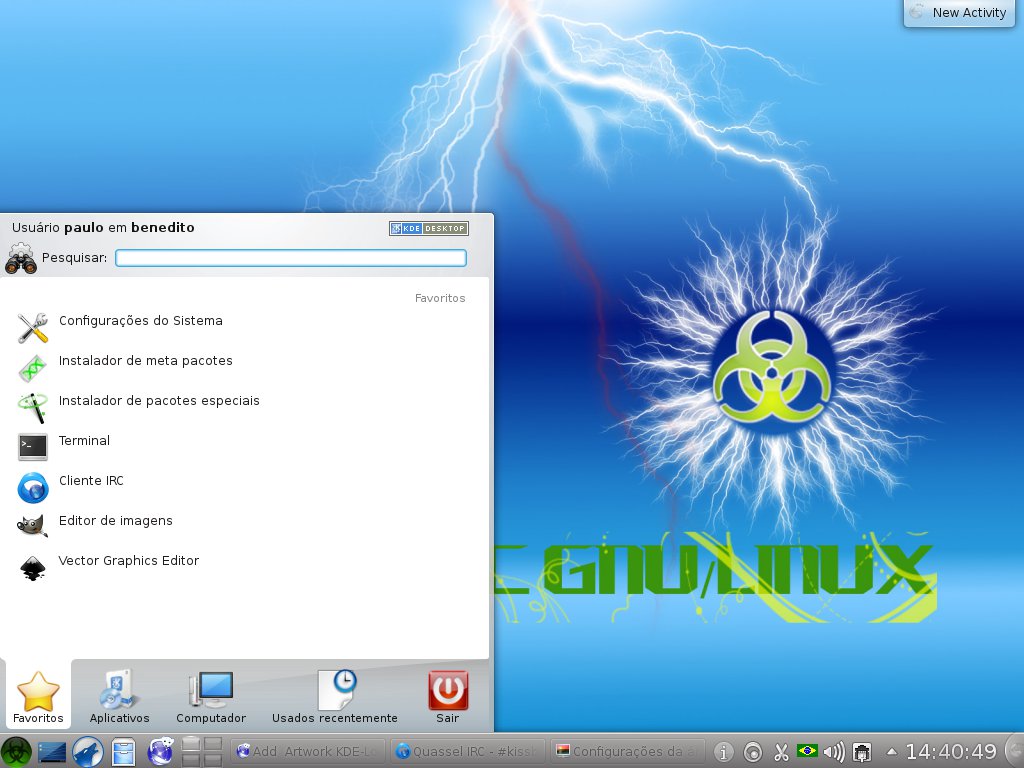Click the show desktop panel icon
The width and height of the screenshot is (1024, 768).
click(52, 752)
